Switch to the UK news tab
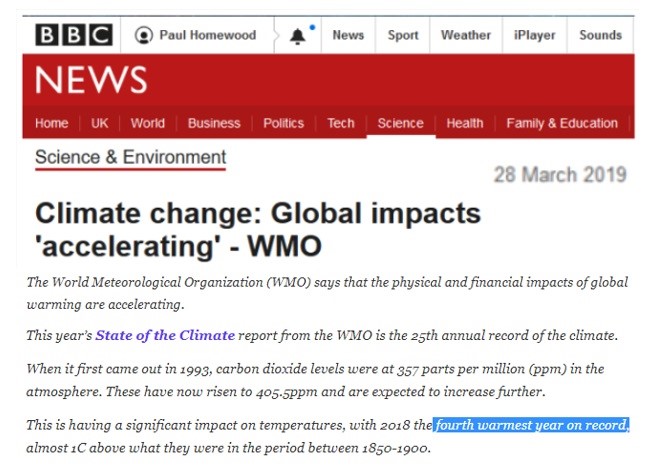The image size is (657, 474). coord(99,123)
